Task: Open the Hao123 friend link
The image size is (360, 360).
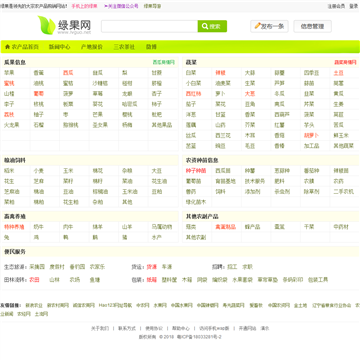Action: point(115,305)
